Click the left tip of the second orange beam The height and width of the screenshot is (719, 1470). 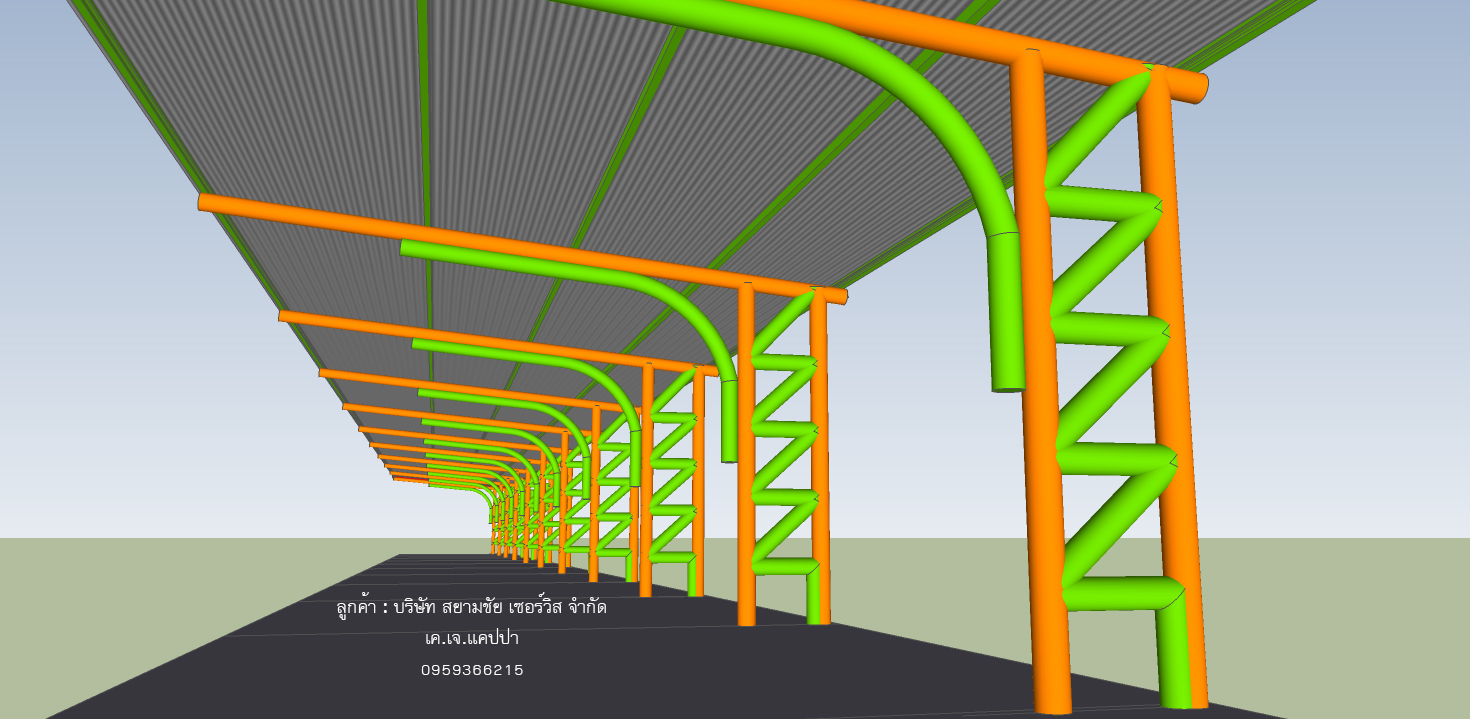pyautogui.click(x=203, y=203)
